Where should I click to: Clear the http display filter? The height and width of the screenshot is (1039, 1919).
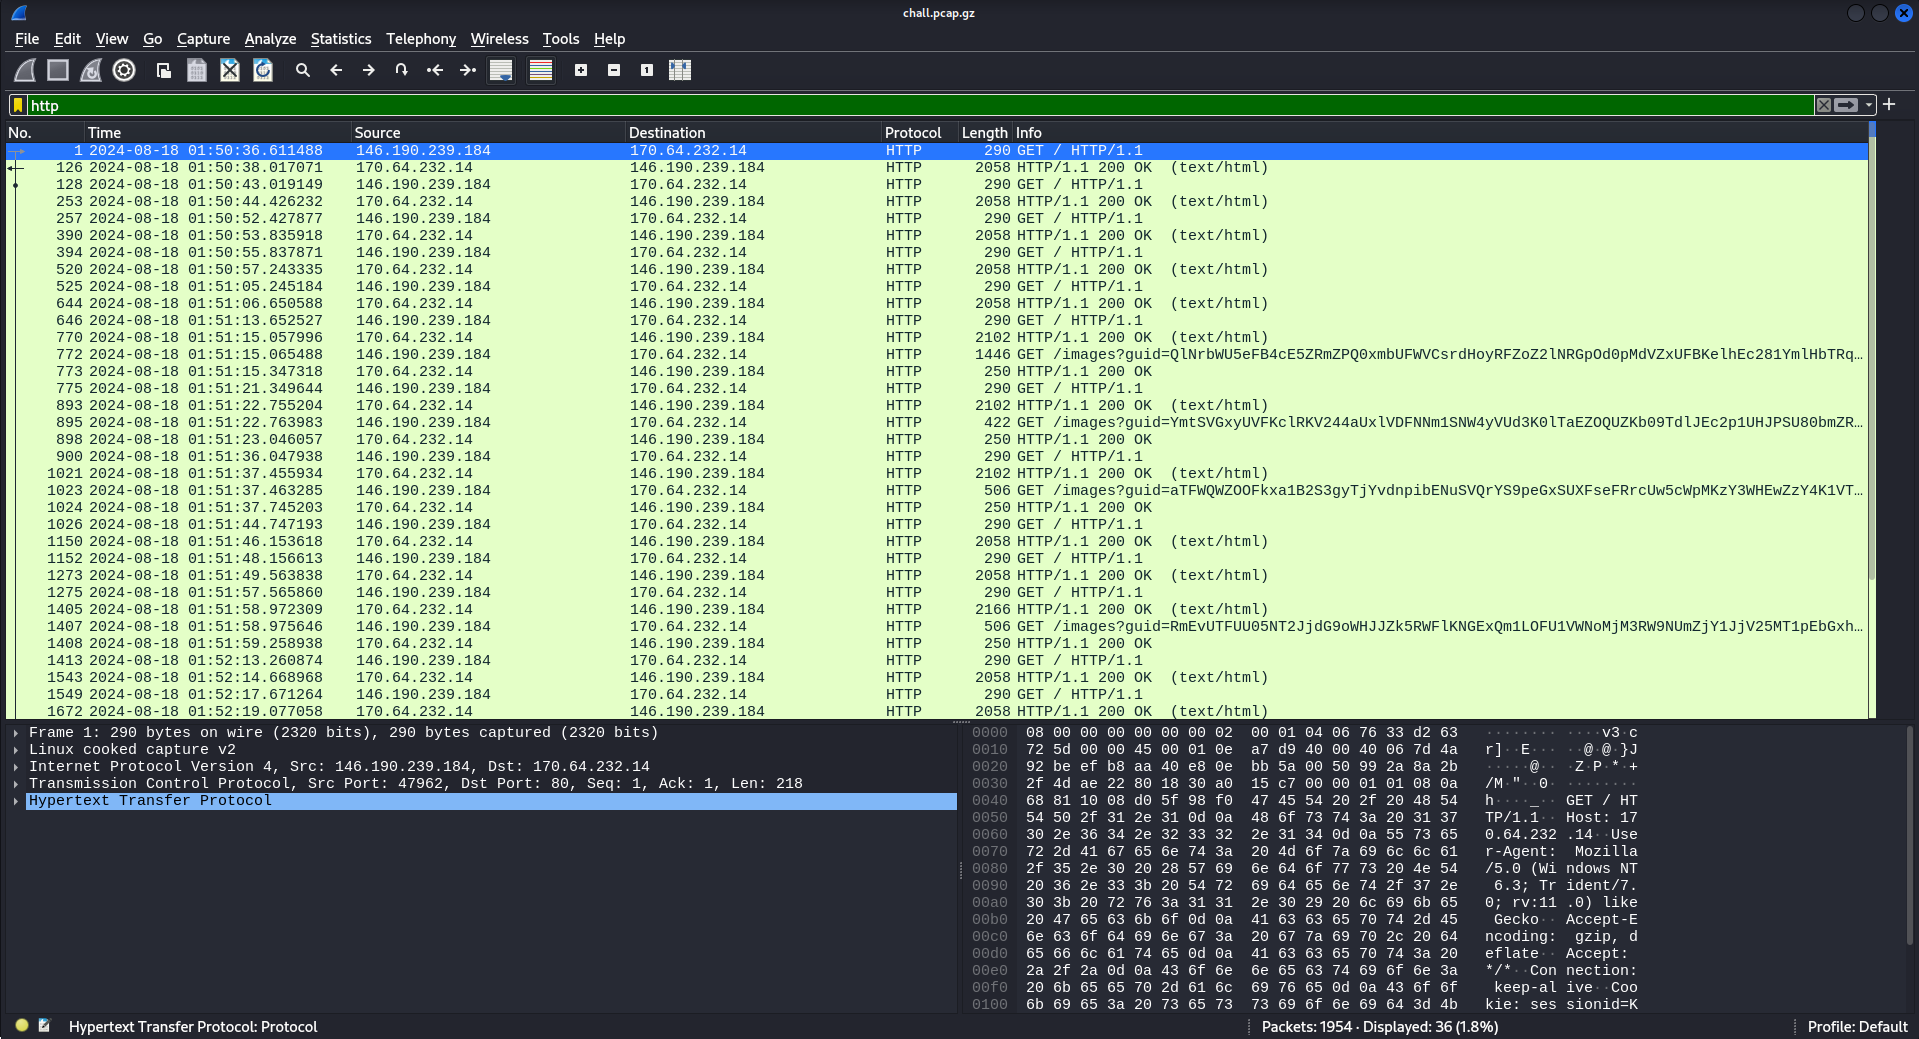click(x=1824, y=105)
